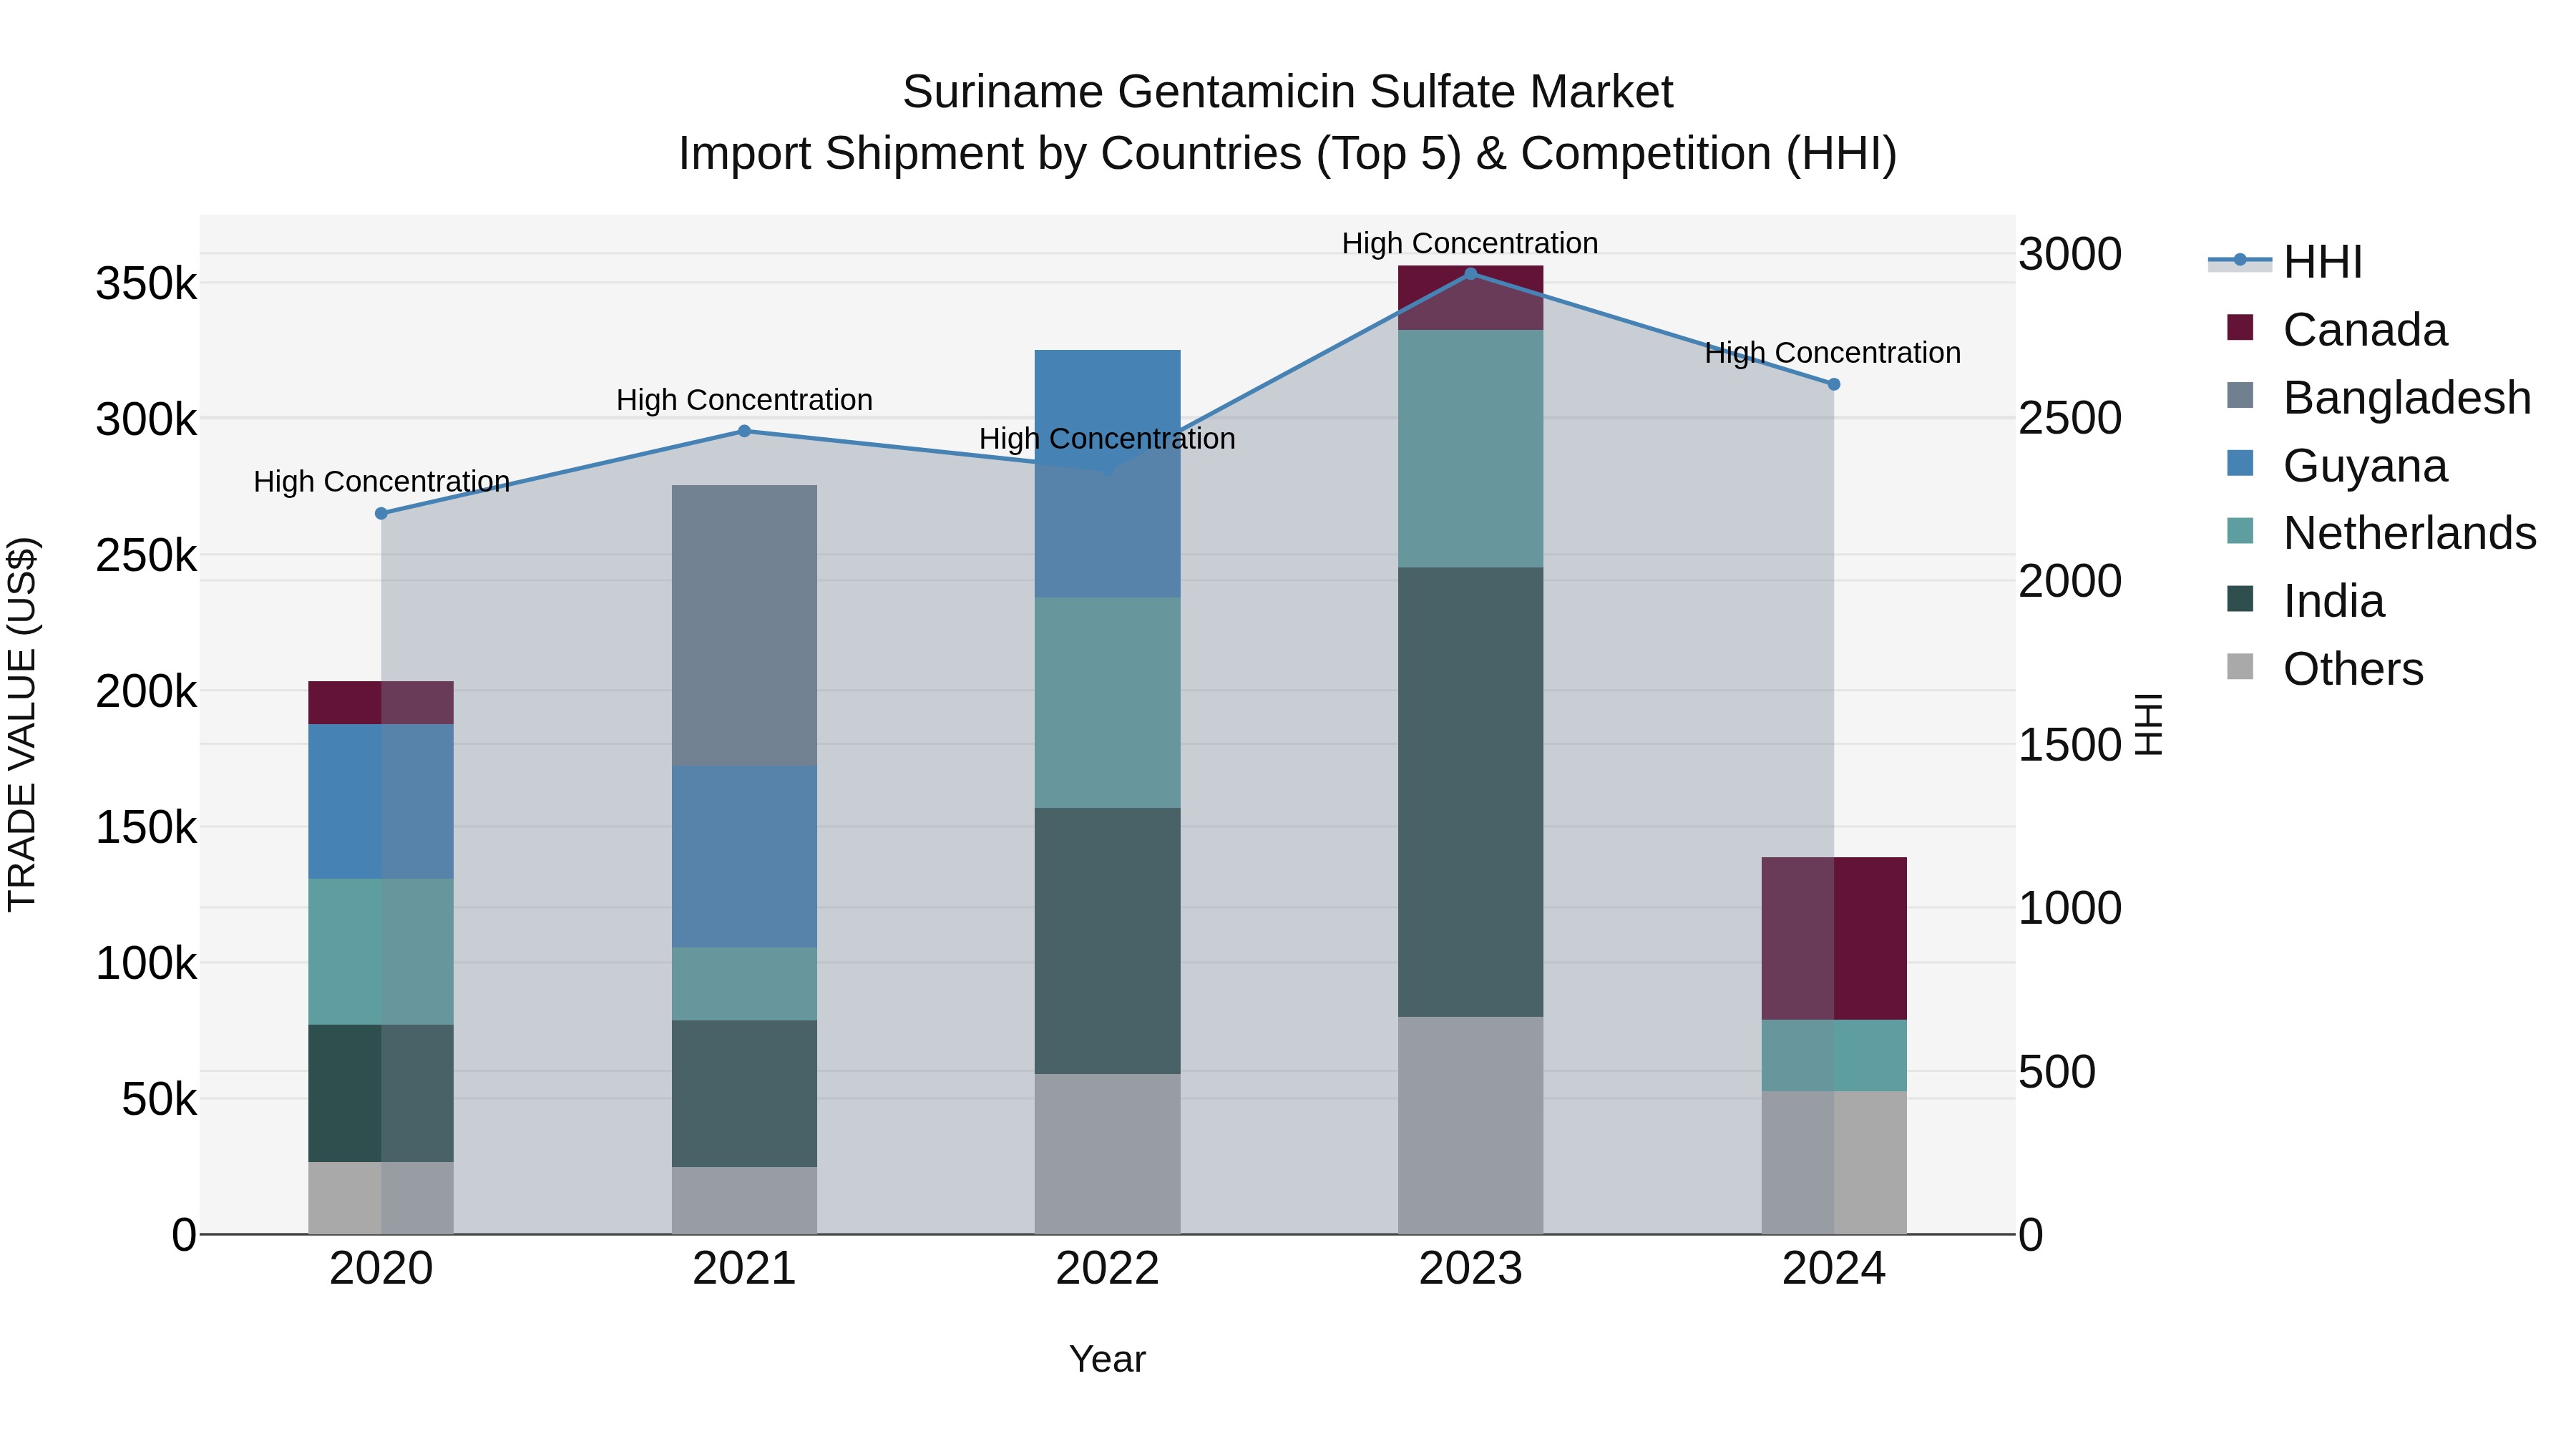
Task: Click the Canada segment of 2020 bar
Action: click(x=381, y=702)
